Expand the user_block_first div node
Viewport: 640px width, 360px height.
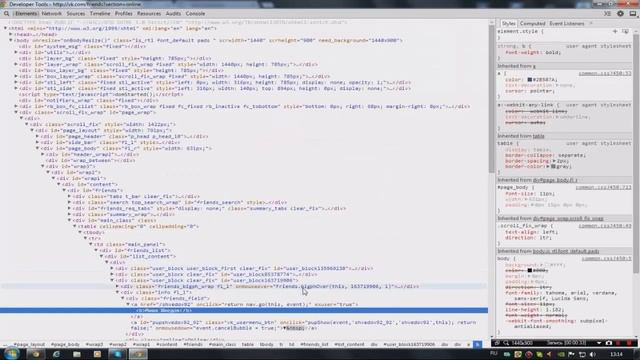click(x=112, y=269)
